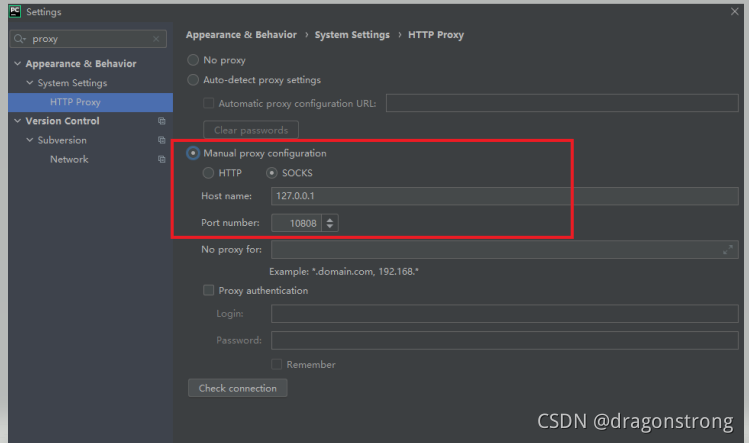Select Manual proxy configuration radio
The width and height of the screenshot is (749, 443).
[193, 153]
